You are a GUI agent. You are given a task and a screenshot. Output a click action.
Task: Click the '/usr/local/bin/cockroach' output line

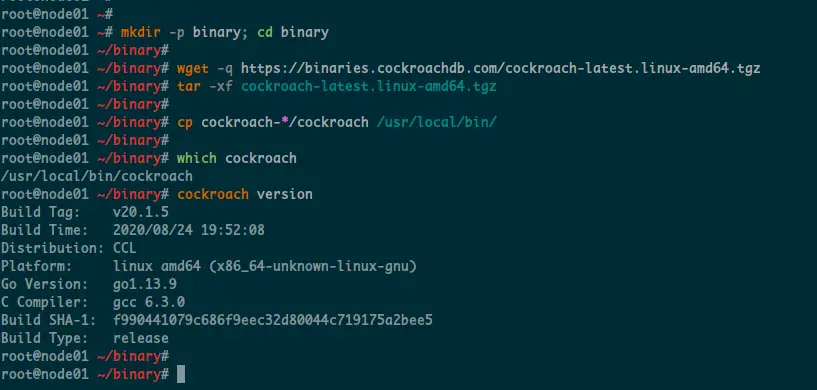click(97, 176)
